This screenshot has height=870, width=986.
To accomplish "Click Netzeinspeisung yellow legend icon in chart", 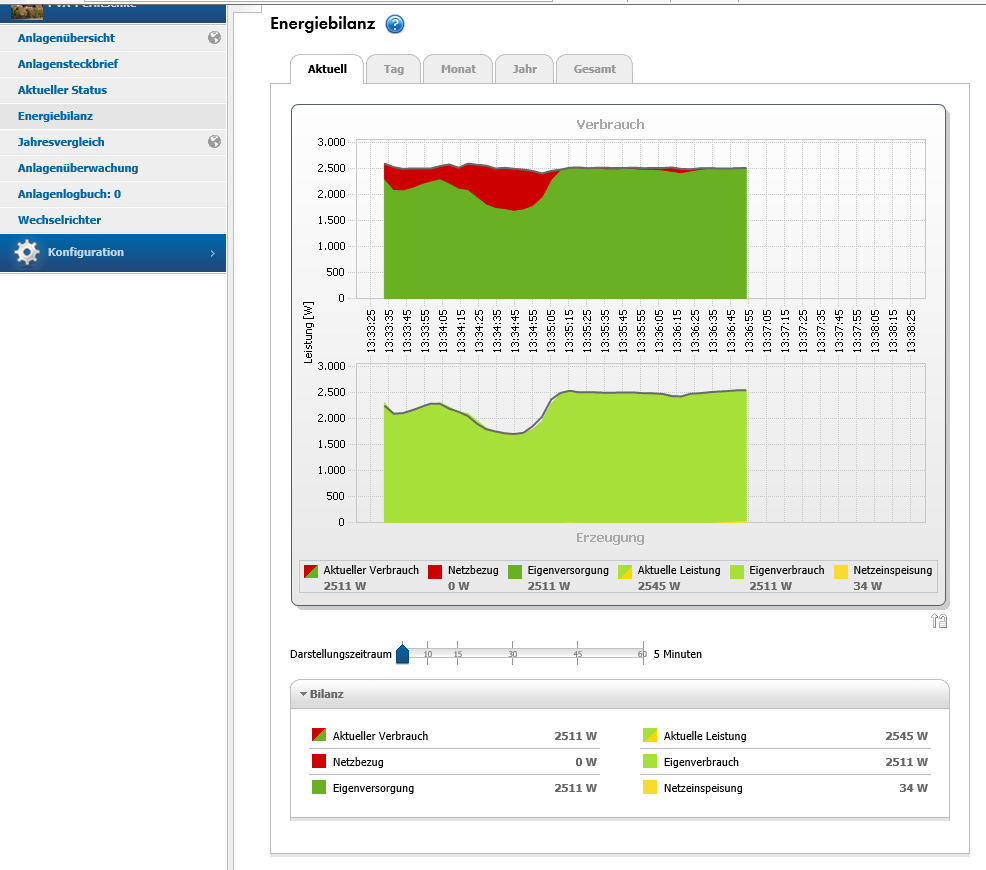I will click(841, 571).
